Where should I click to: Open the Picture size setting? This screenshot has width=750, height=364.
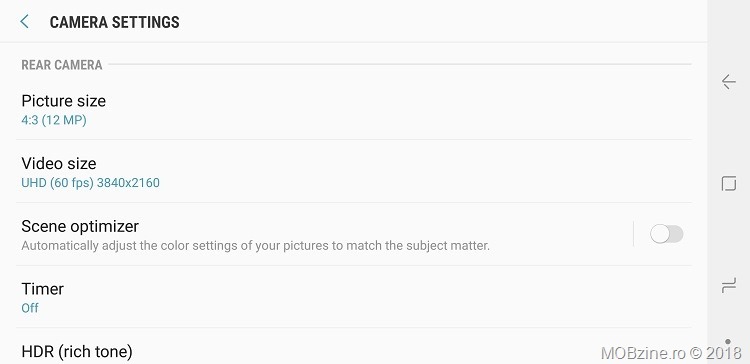pos(353,110)
